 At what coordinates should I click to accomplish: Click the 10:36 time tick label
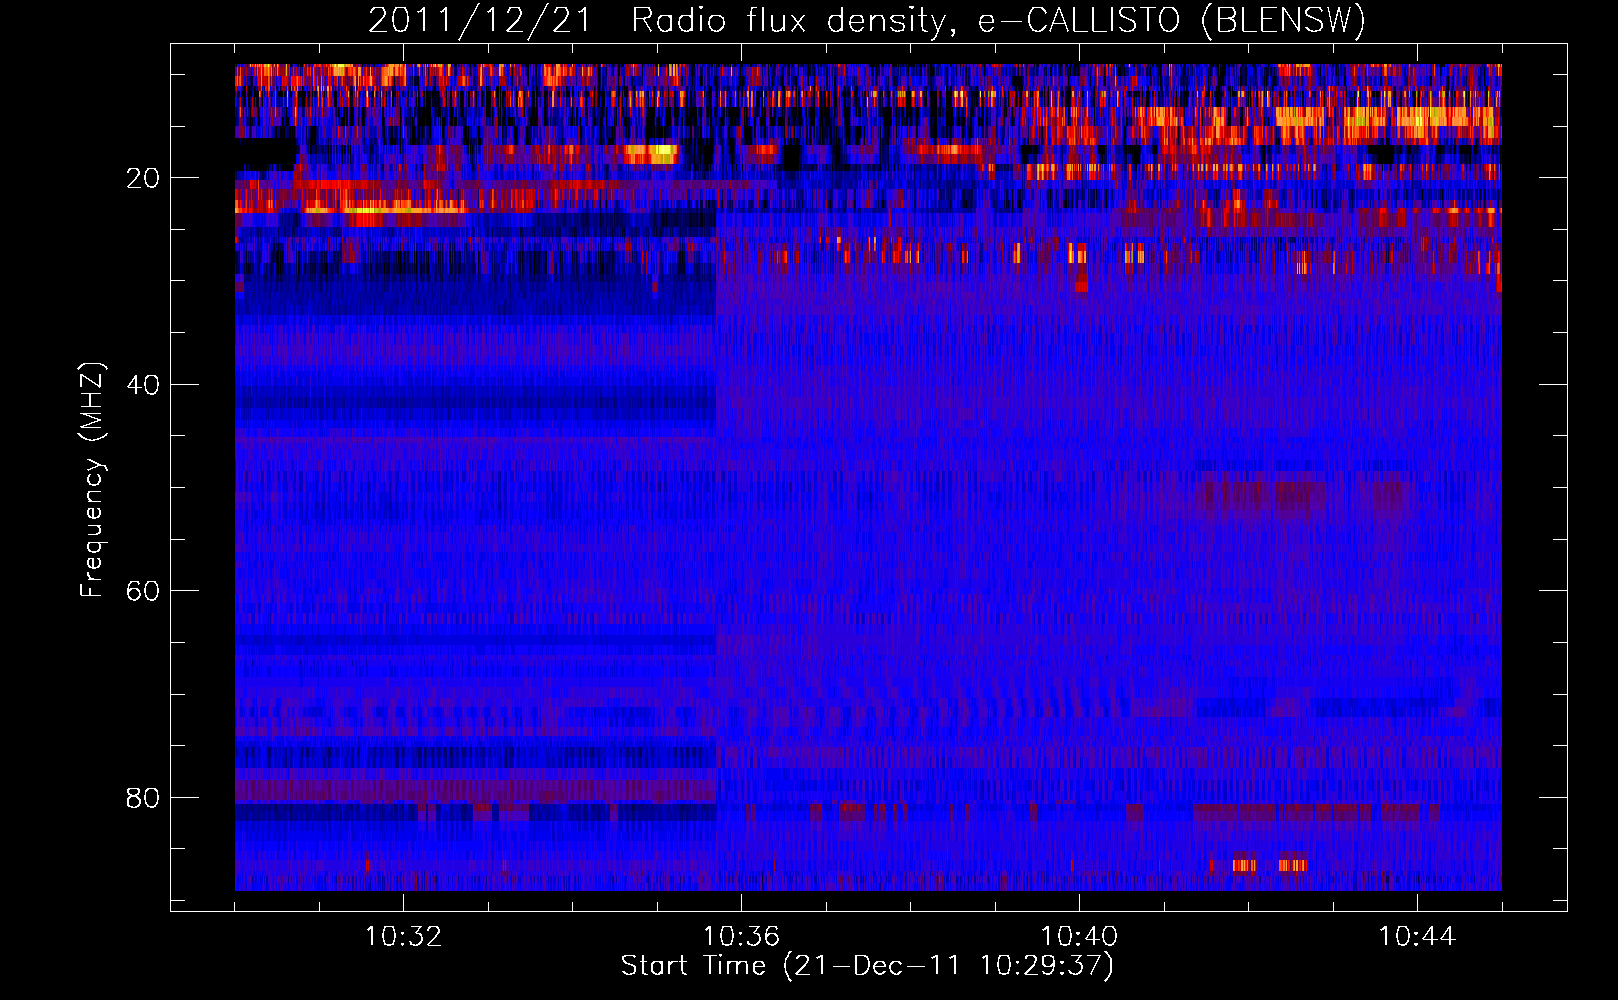741,937
